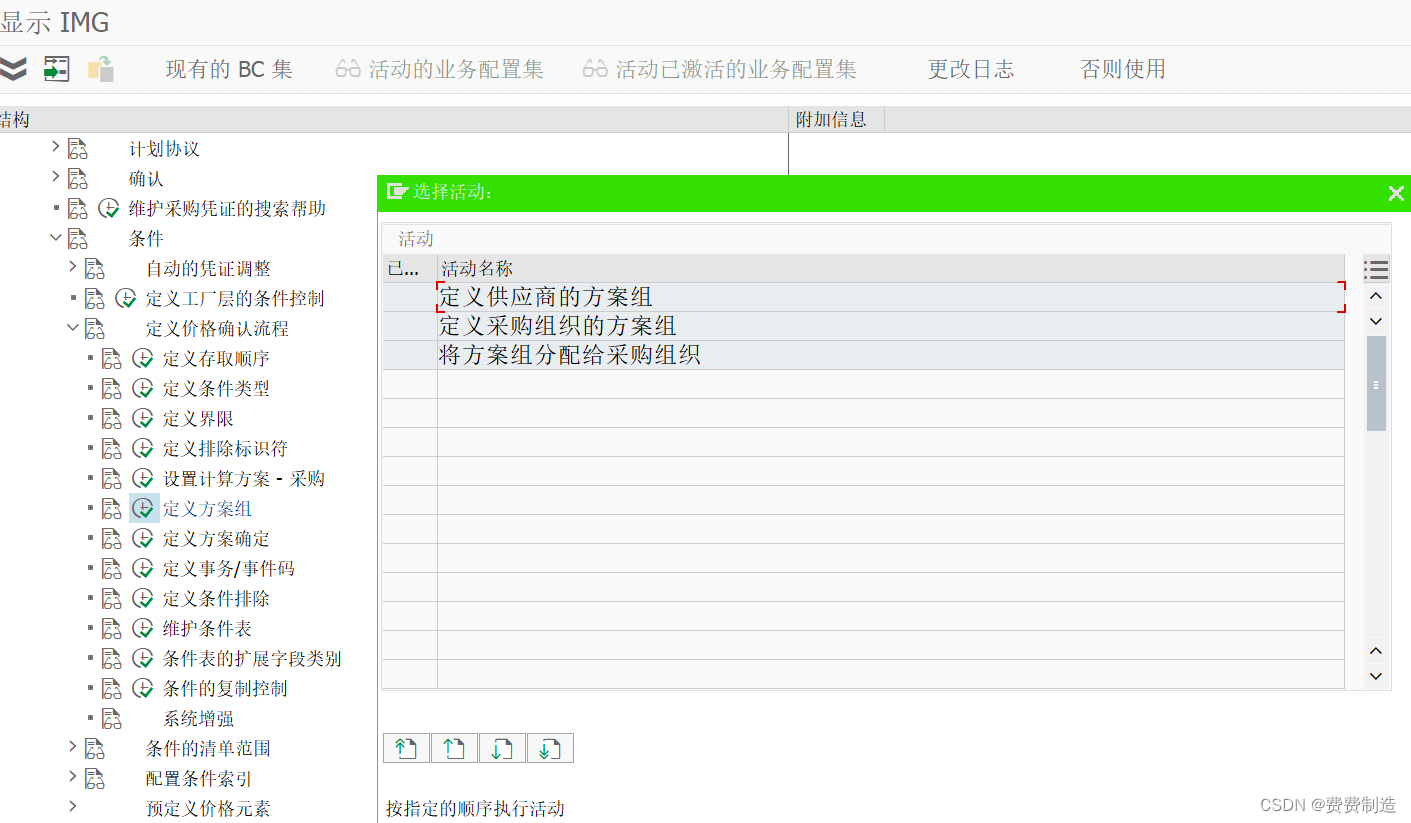Screen dimensions: 1411x823
Task: Click the BC set folder toolbar icon
Action: tap(101, 69)
